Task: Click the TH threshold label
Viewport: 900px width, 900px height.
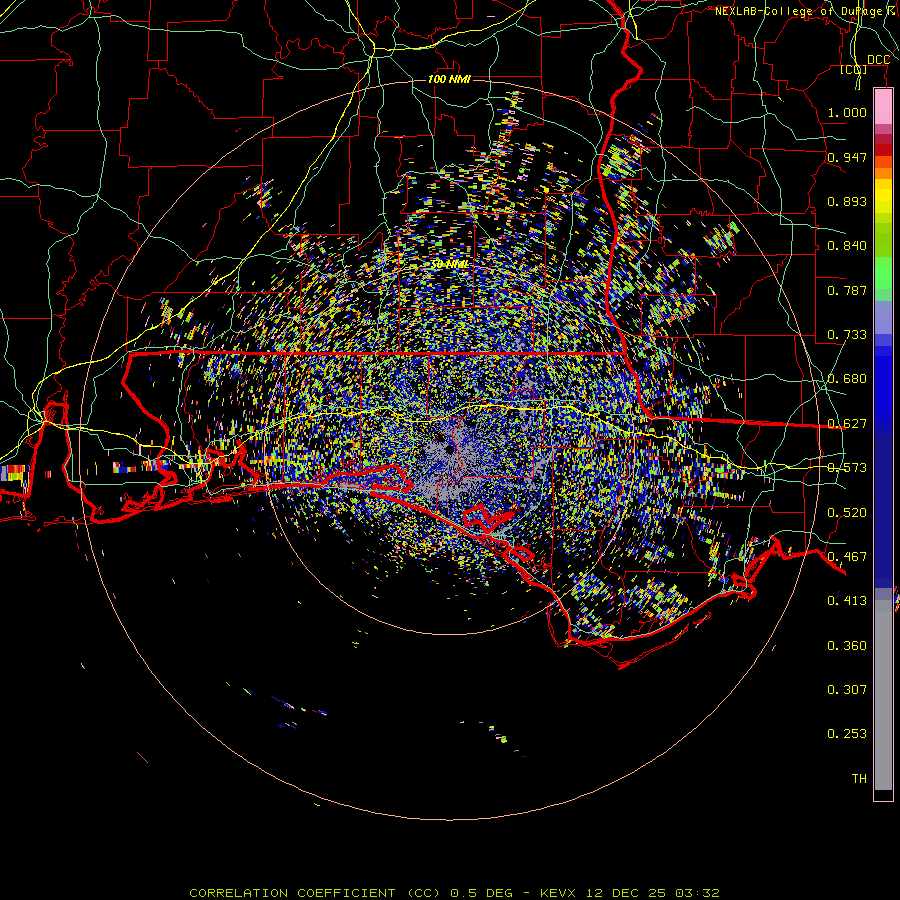Action: pos(859,779)
